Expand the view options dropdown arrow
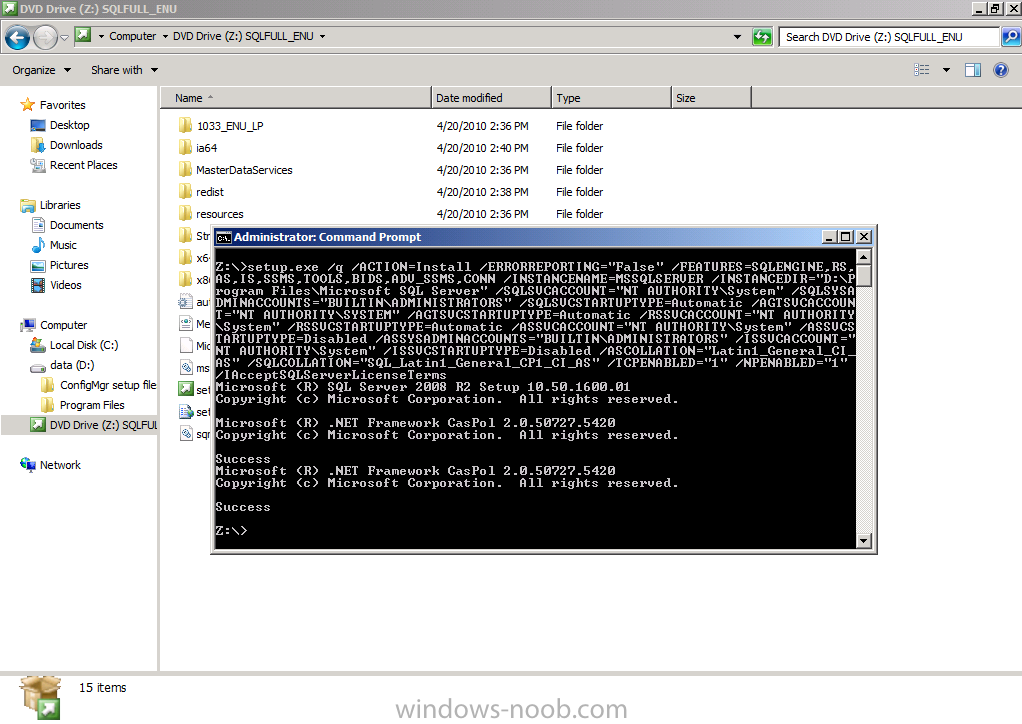 pyautogui.click(x=946, y=70)
